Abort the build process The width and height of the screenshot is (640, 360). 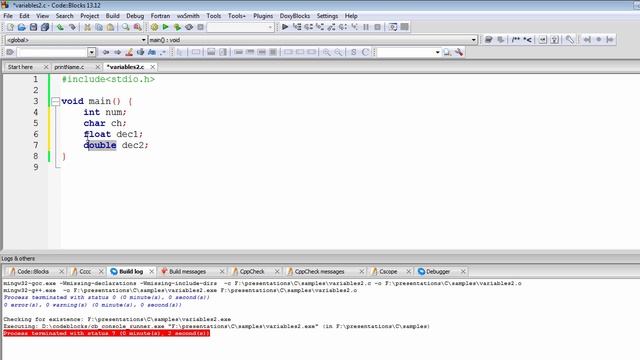(x=200, y=27)
